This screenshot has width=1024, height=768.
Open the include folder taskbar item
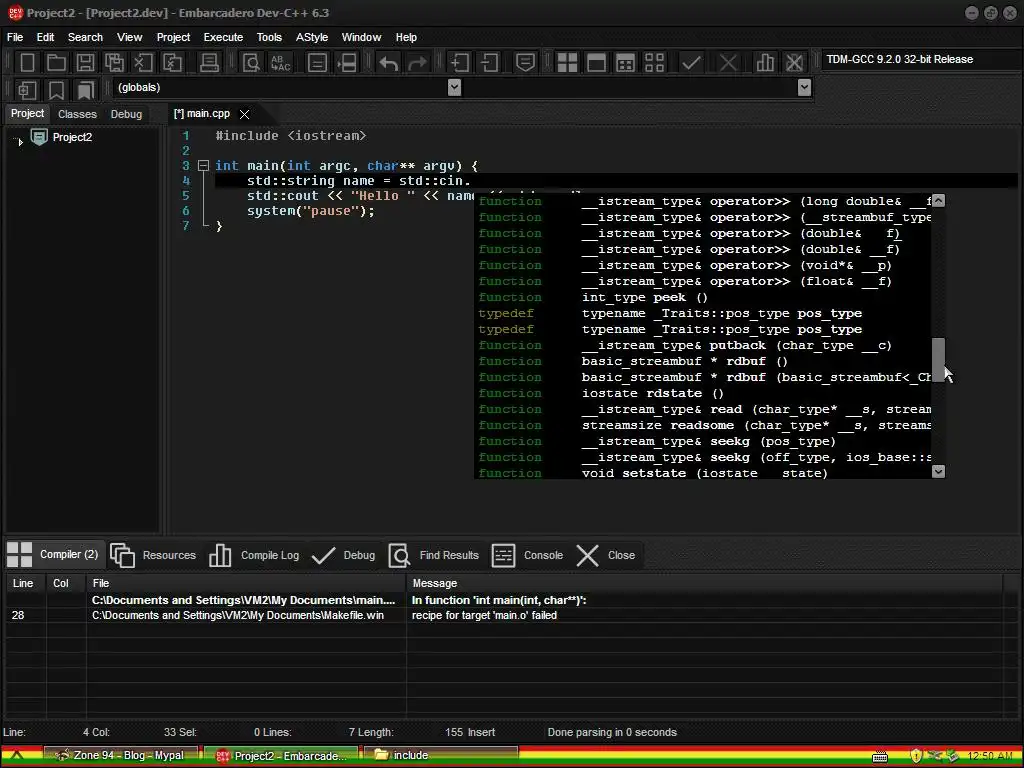(x=441, y=756)
